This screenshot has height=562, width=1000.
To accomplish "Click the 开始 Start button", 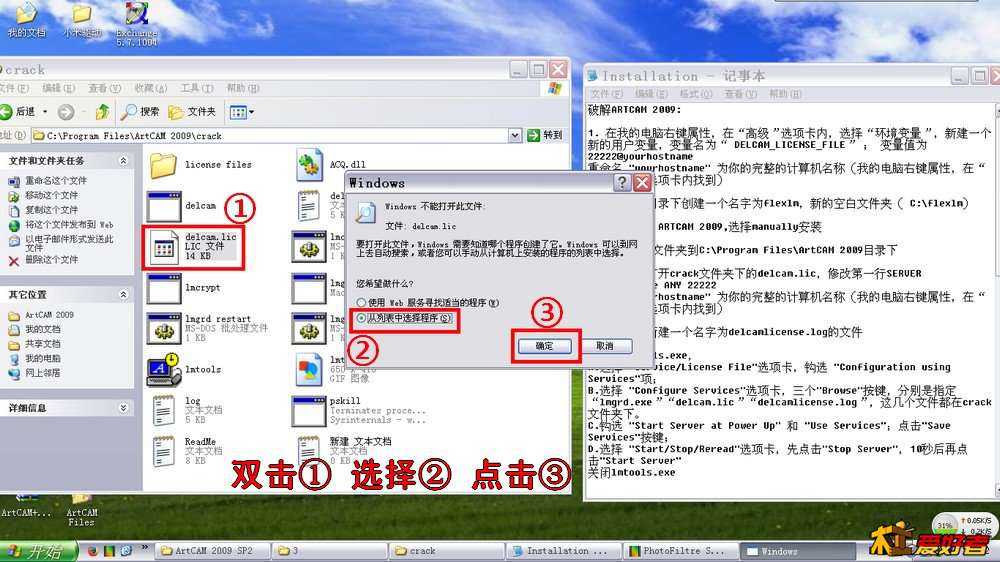I will (37, 551).
